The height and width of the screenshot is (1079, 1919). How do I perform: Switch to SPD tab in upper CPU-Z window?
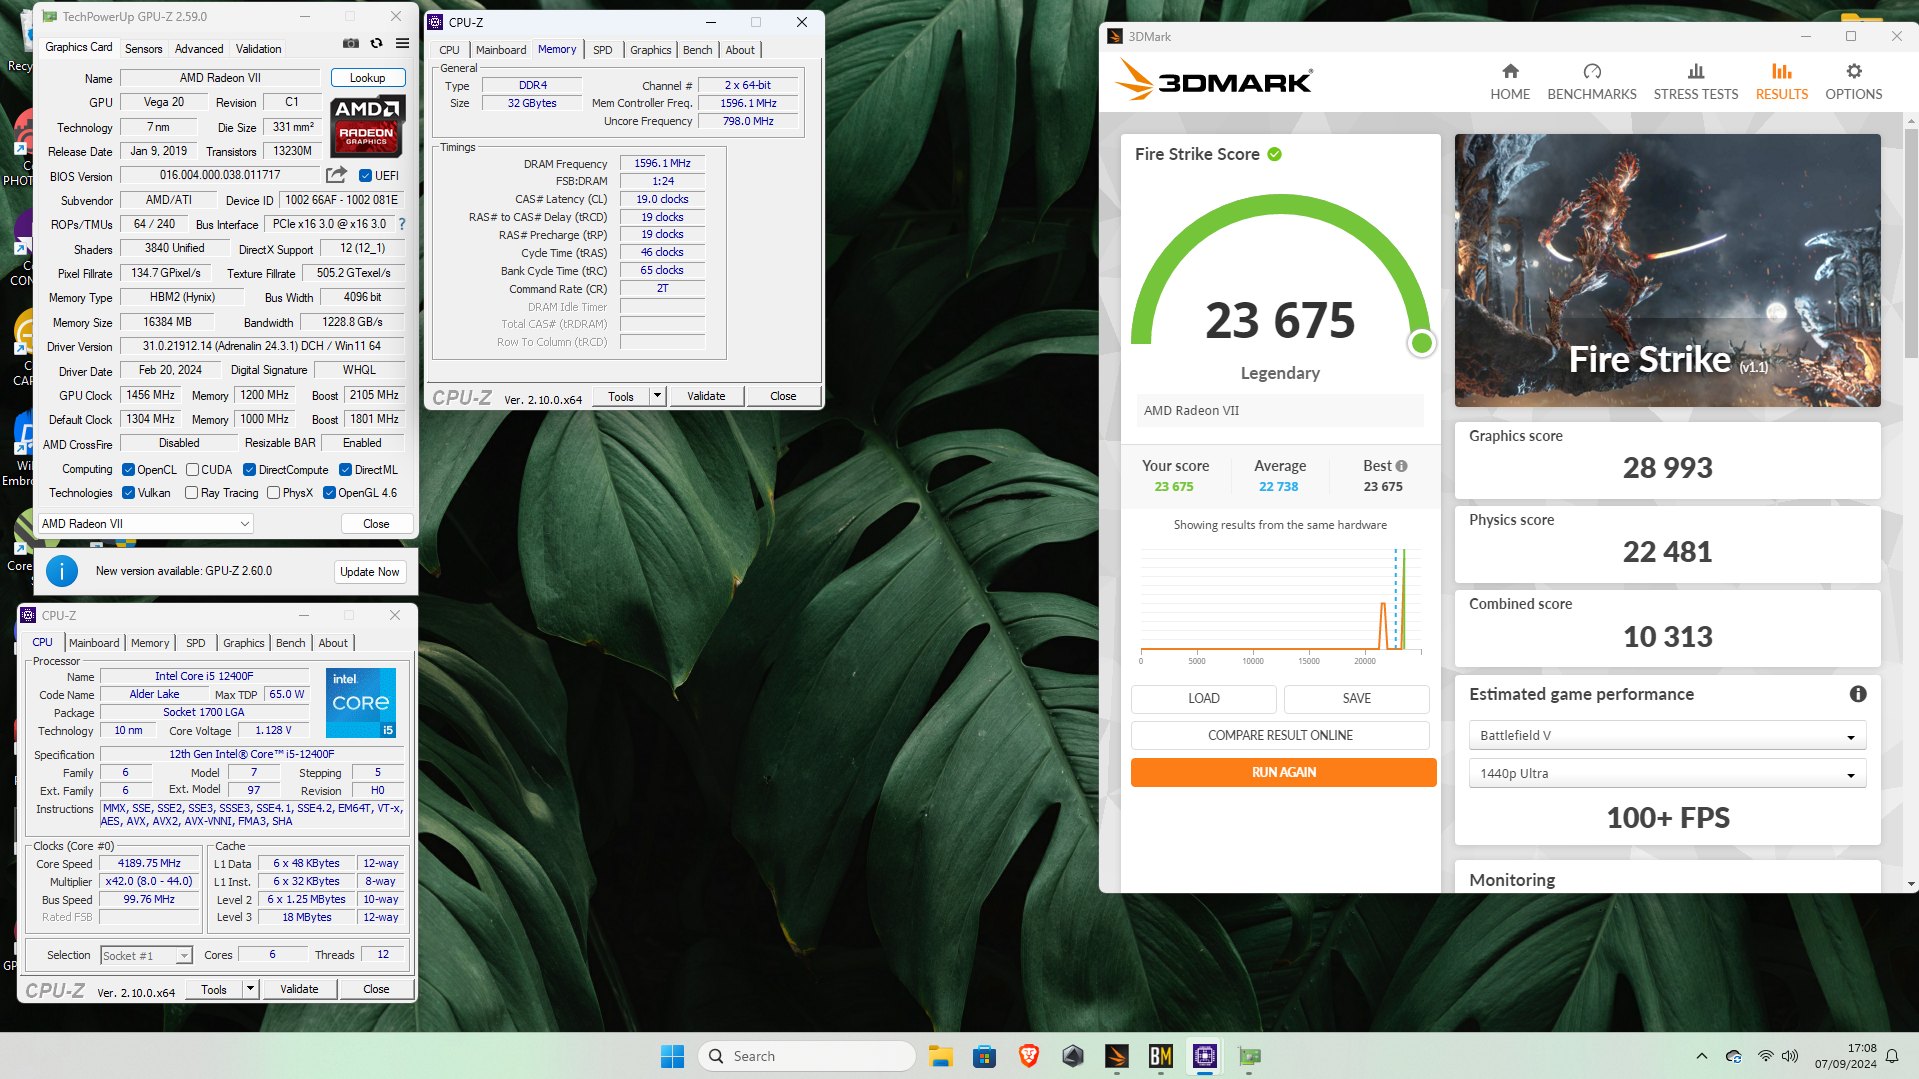pos(602,50)
